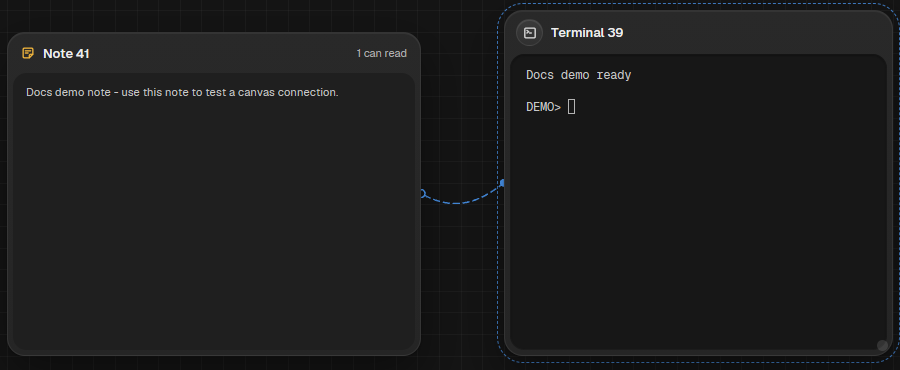Focus the terminal DEMO> prompt cursor
The width and height of the screenshot is (900, 370).
coord(571,107)
